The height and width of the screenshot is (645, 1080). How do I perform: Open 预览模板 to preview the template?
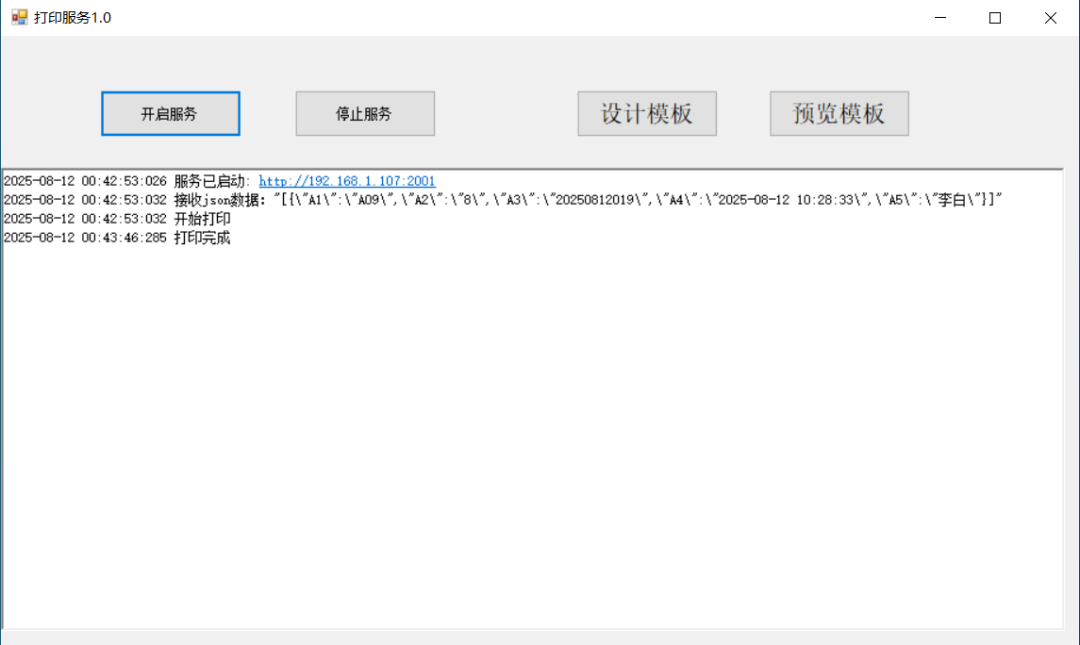point(839,114)
